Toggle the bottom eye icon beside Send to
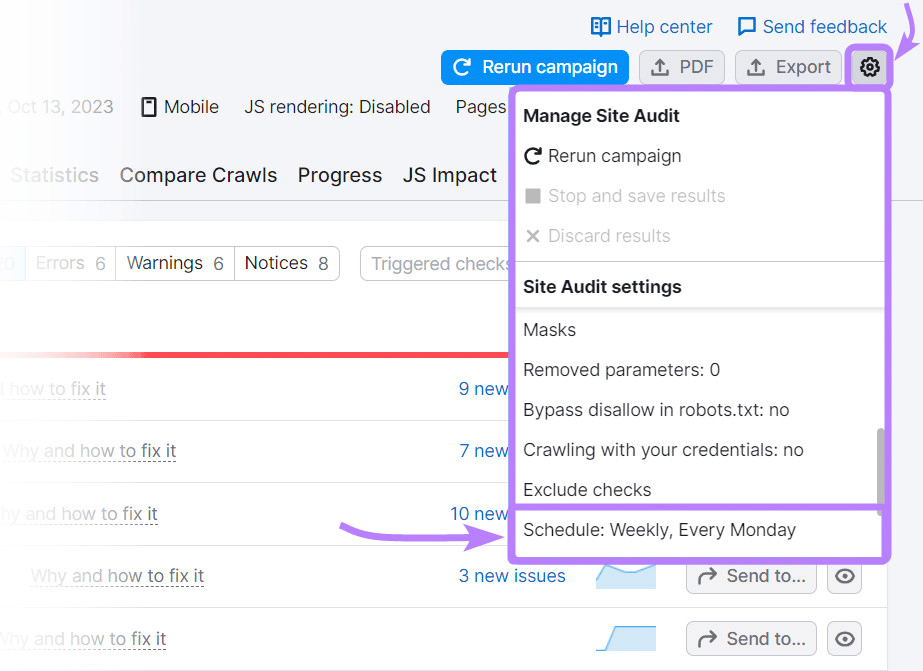This screenshot has height=671, width=923. tap(843, 638)
